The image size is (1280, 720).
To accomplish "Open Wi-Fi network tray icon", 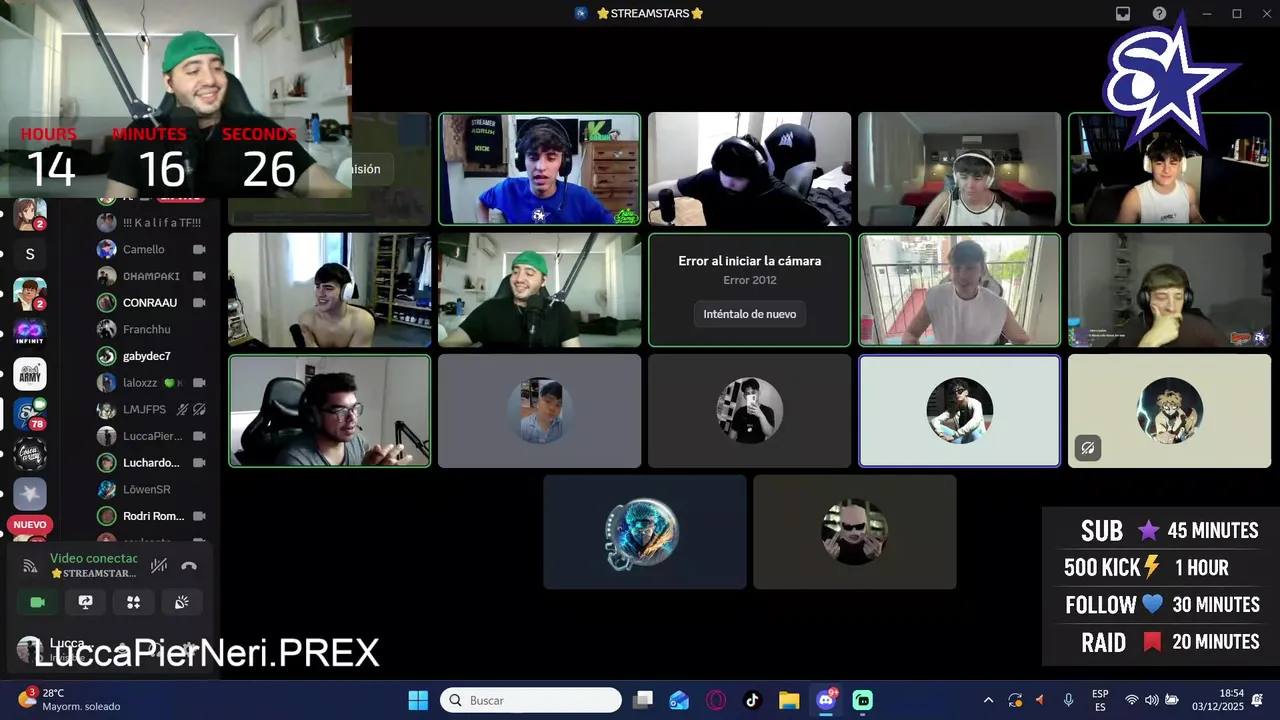I will point(1131,700).
